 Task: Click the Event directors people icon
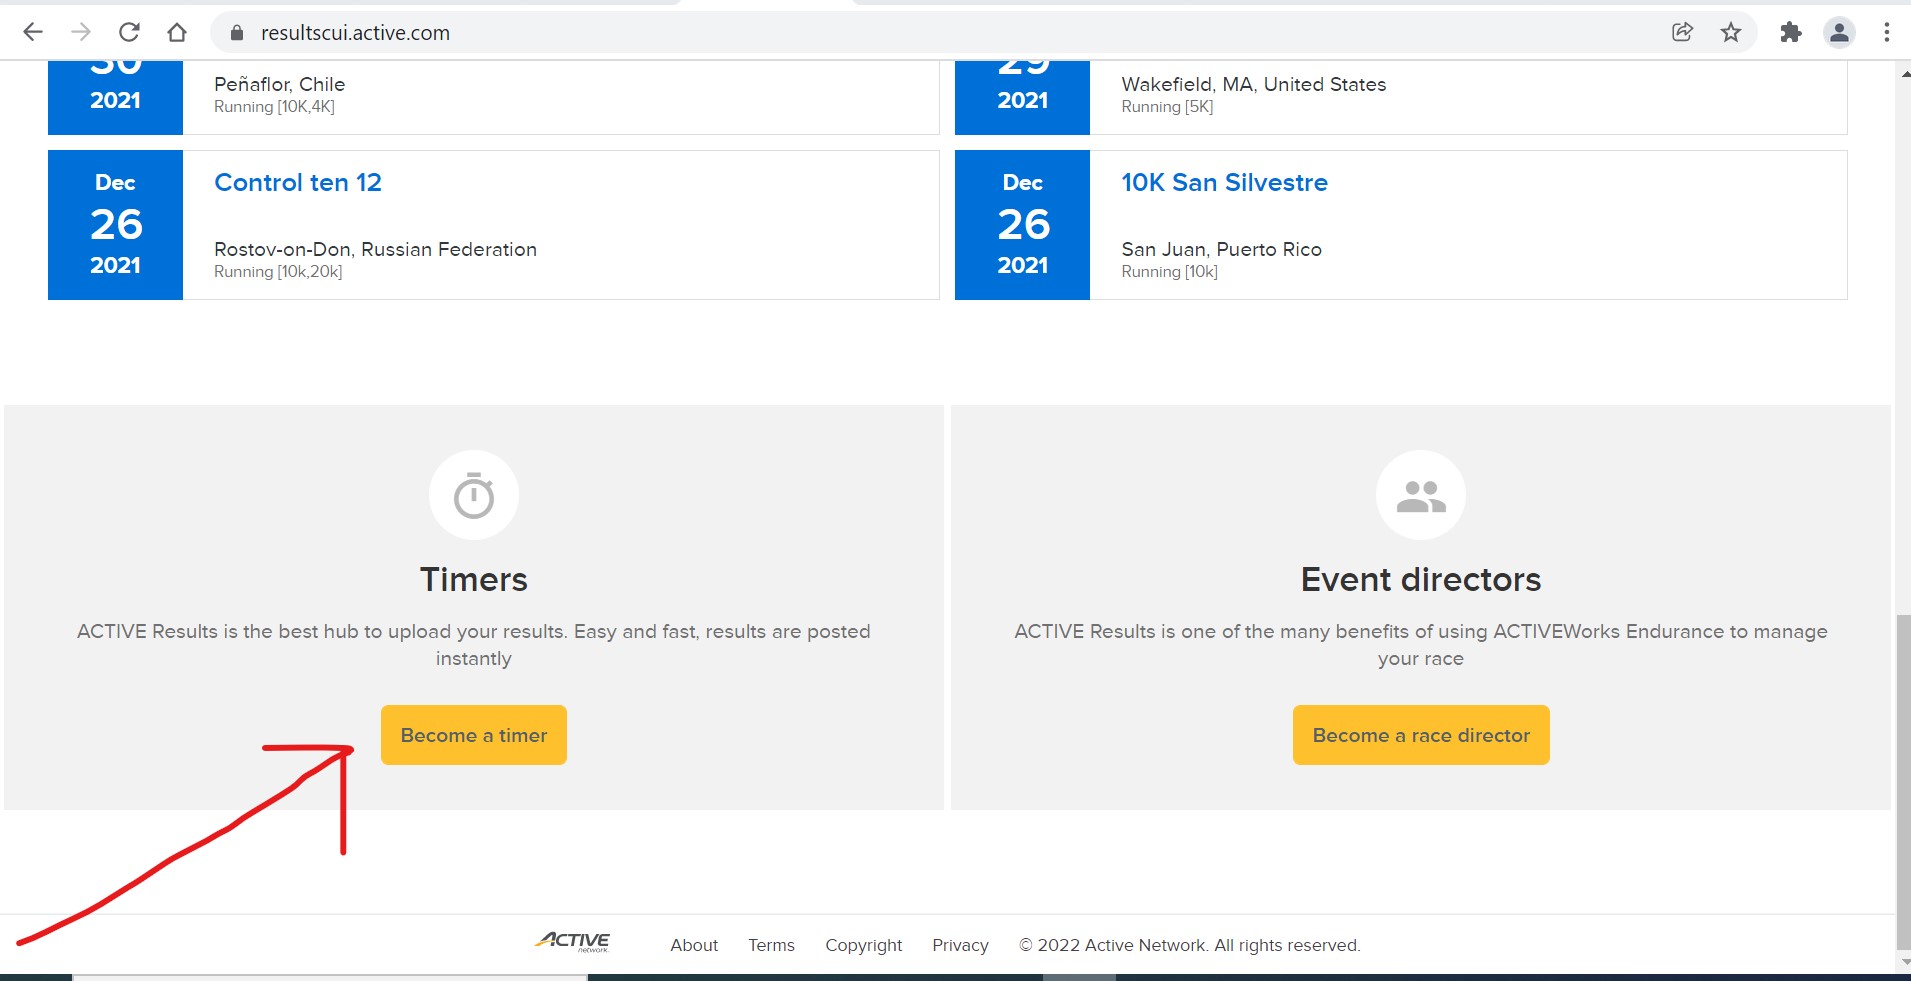click(1420, 496)
